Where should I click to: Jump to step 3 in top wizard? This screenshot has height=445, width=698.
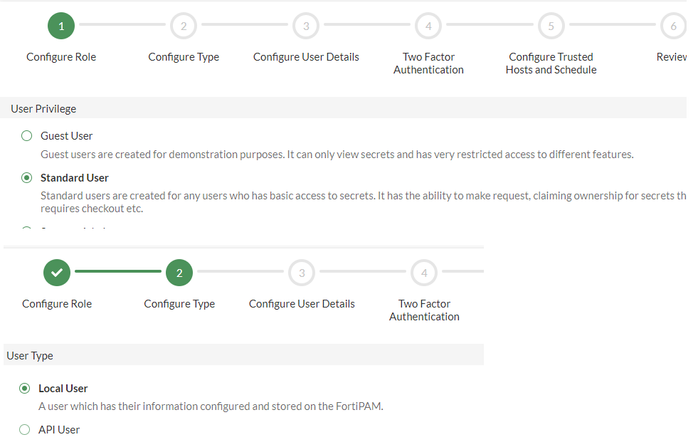tap(306, 25)
